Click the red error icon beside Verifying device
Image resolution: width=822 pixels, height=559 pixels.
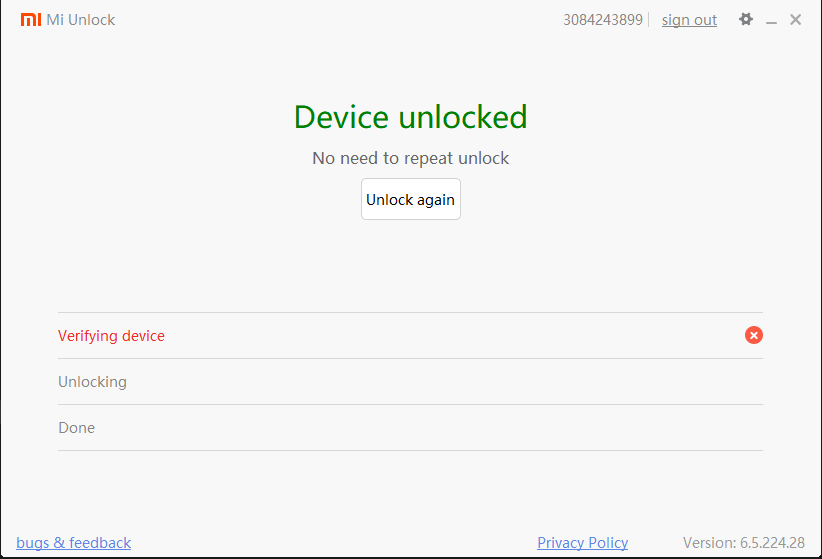754,335
